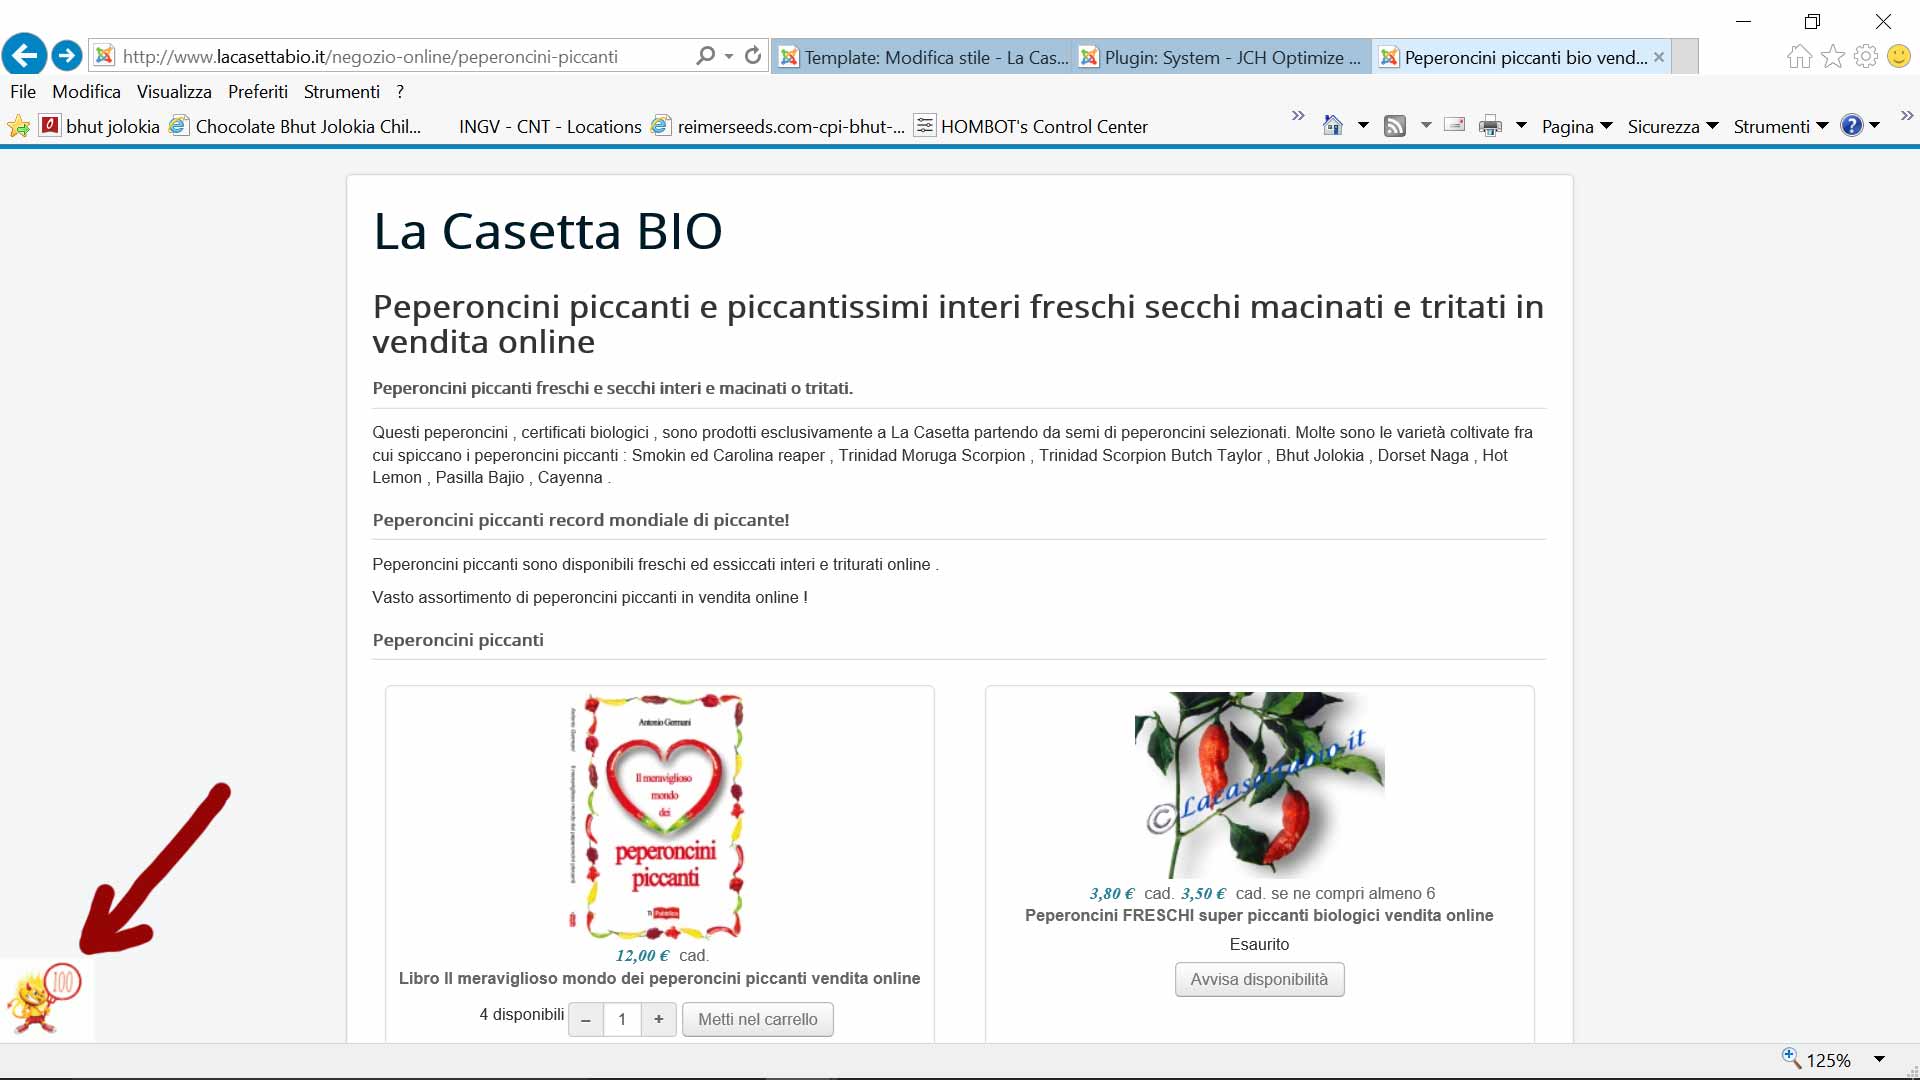The image size is (1920, 1080).
Task: Click the gear settings icon at top right
Action: pos(1865,57)
